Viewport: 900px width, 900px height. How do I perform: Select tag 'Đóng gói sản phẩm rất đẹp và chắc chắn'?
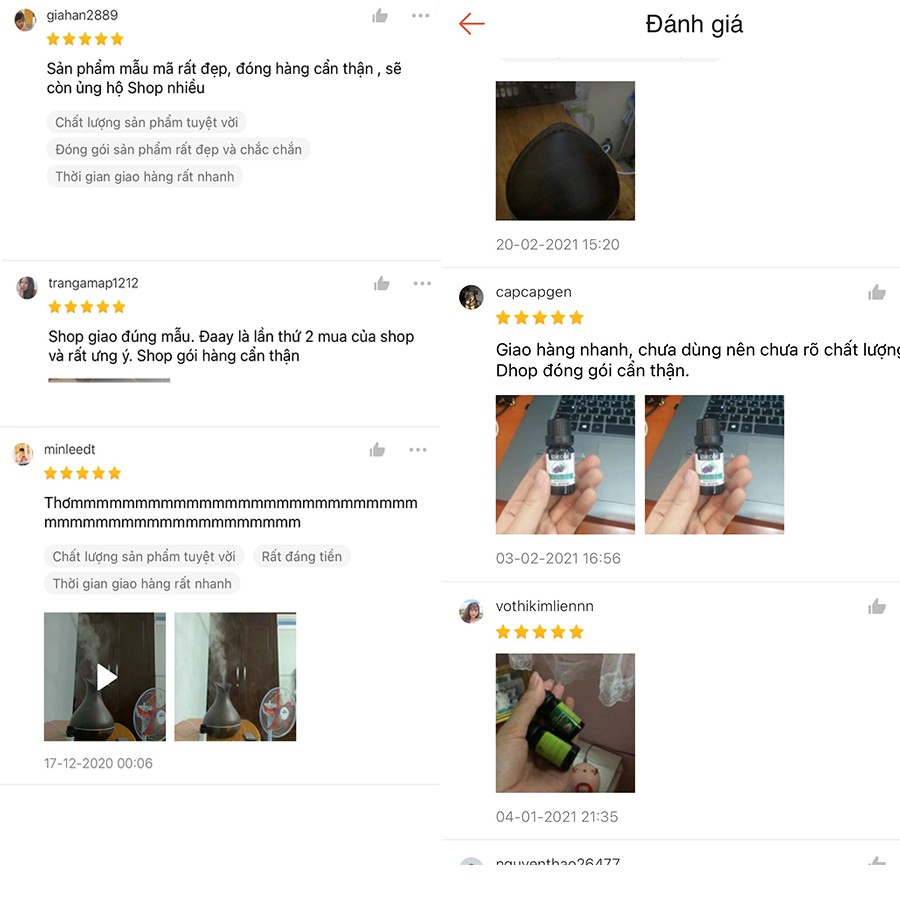click(x=179, y=149)
